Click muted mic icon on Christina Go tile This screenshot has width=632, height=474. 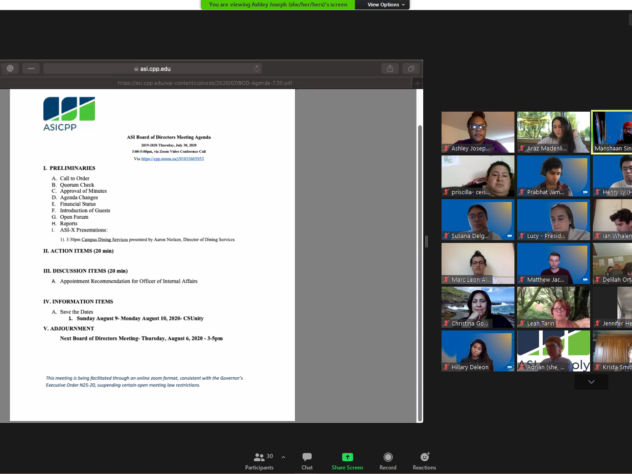[x=446, y=323]
